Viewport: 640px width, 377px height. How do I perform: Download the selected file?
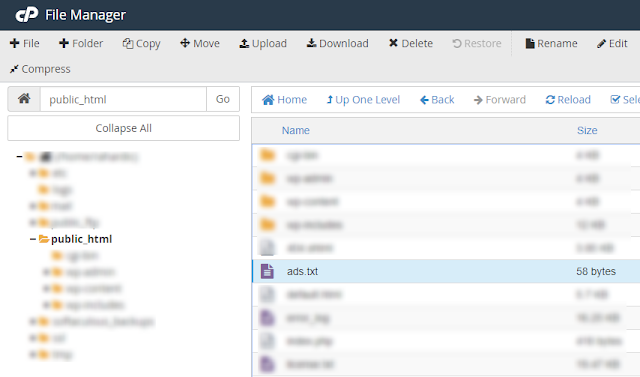[338, 43]
